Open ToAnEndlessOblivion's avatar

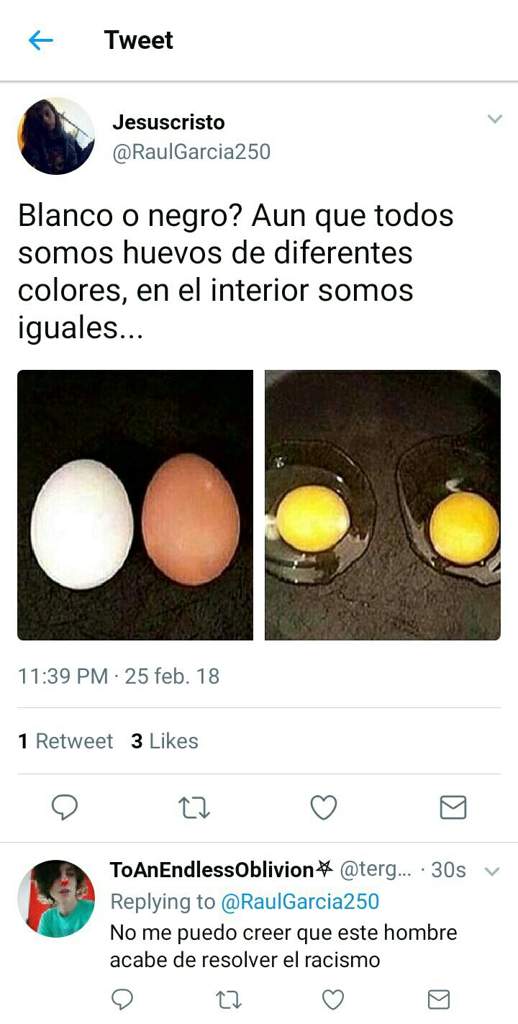[x=56, y=898]
